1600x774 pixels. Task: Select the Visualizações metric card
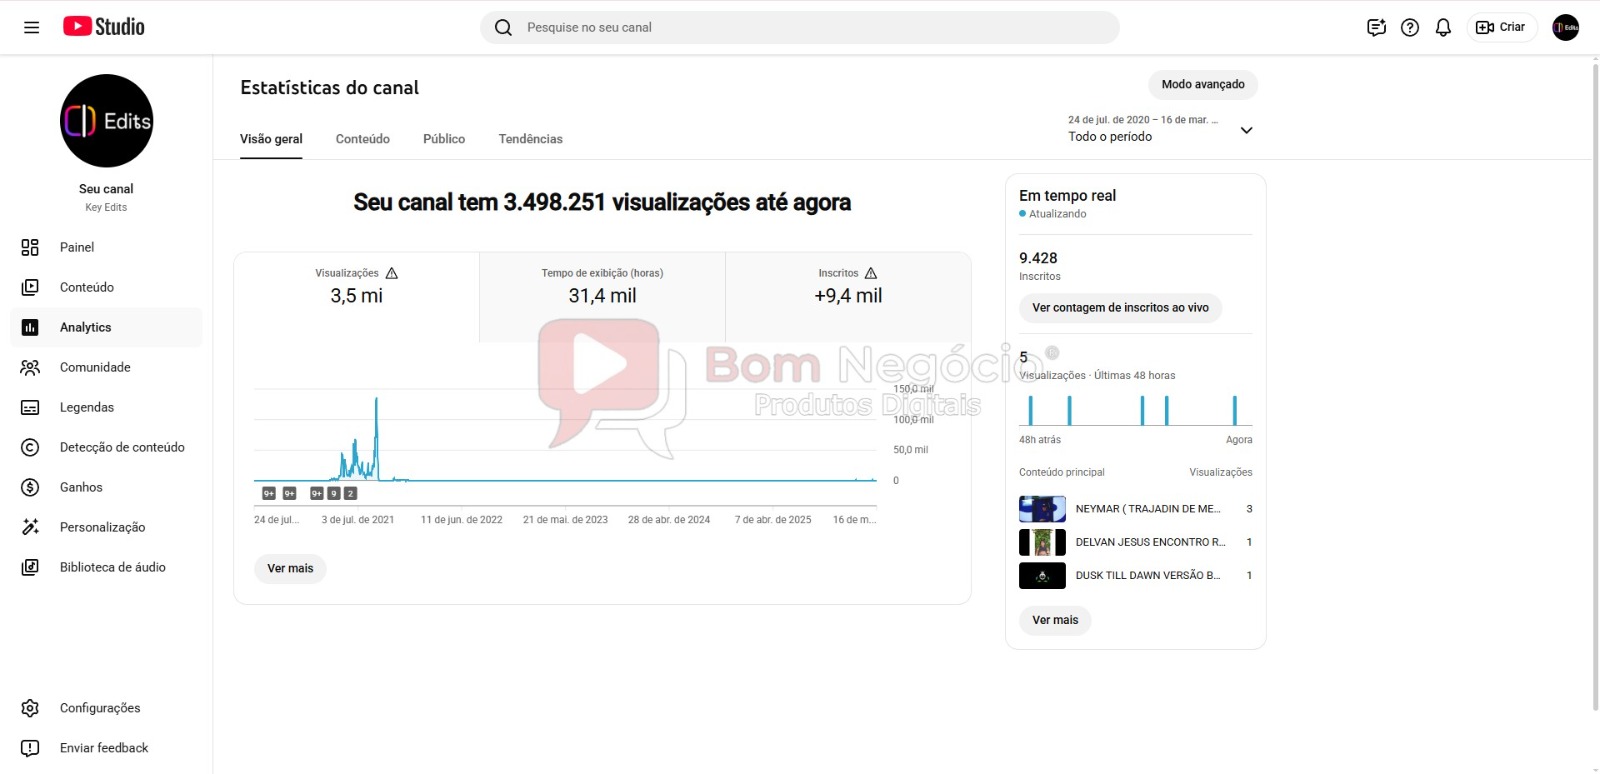click(357, 286)
